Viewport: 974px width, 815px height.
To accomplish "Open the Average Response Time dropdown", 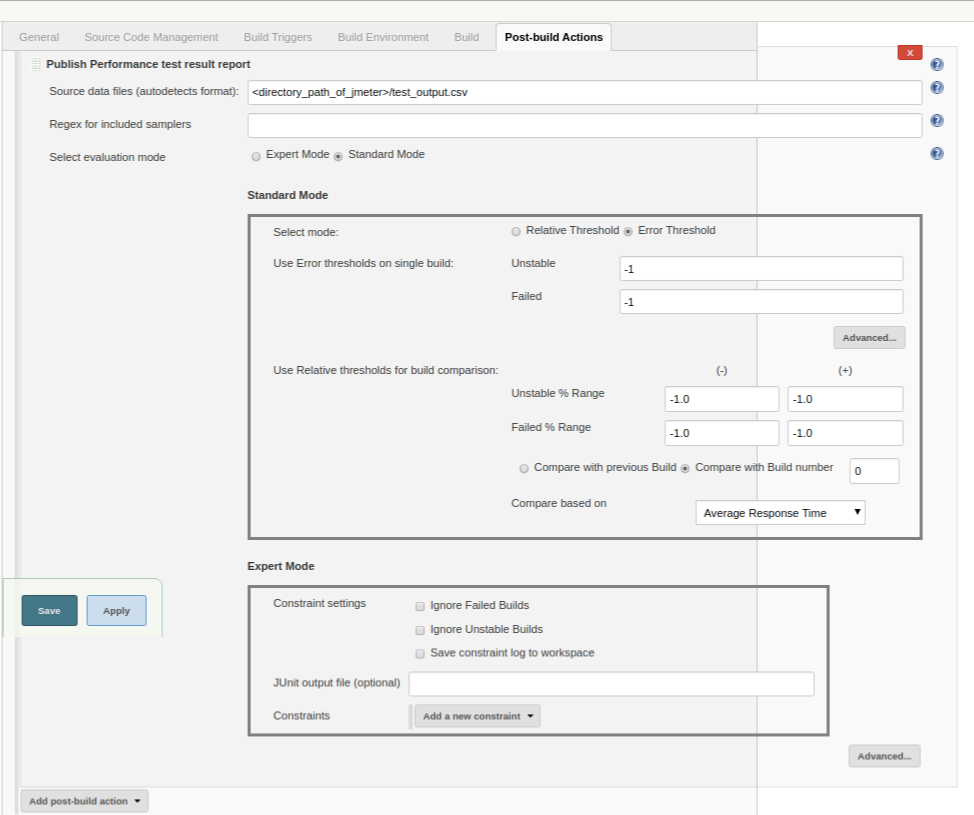I will coord(780,513).
